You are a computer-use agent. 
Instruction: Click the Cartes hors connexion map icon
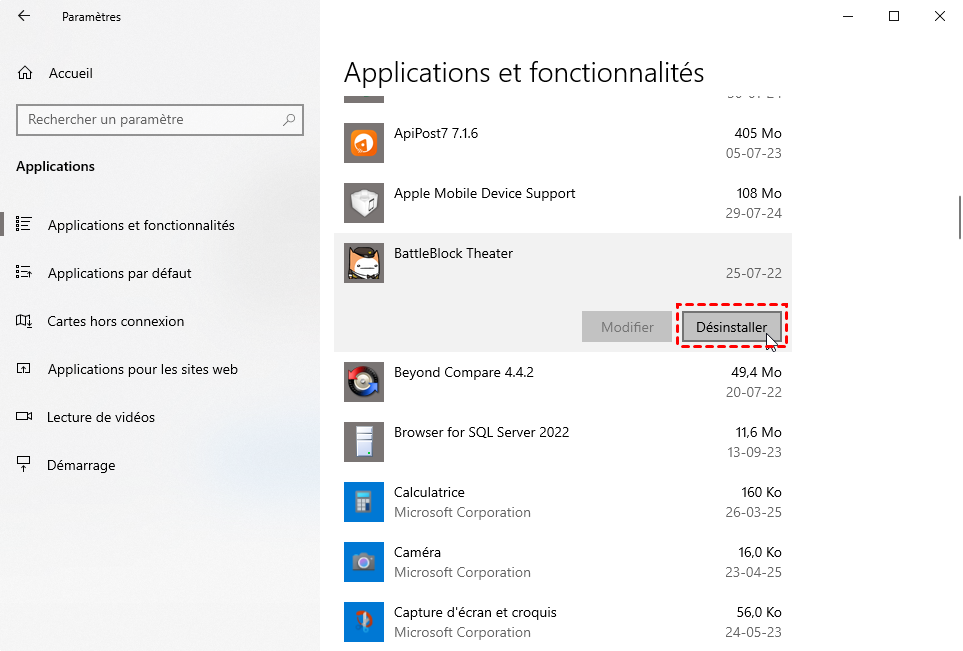point(23,321)
